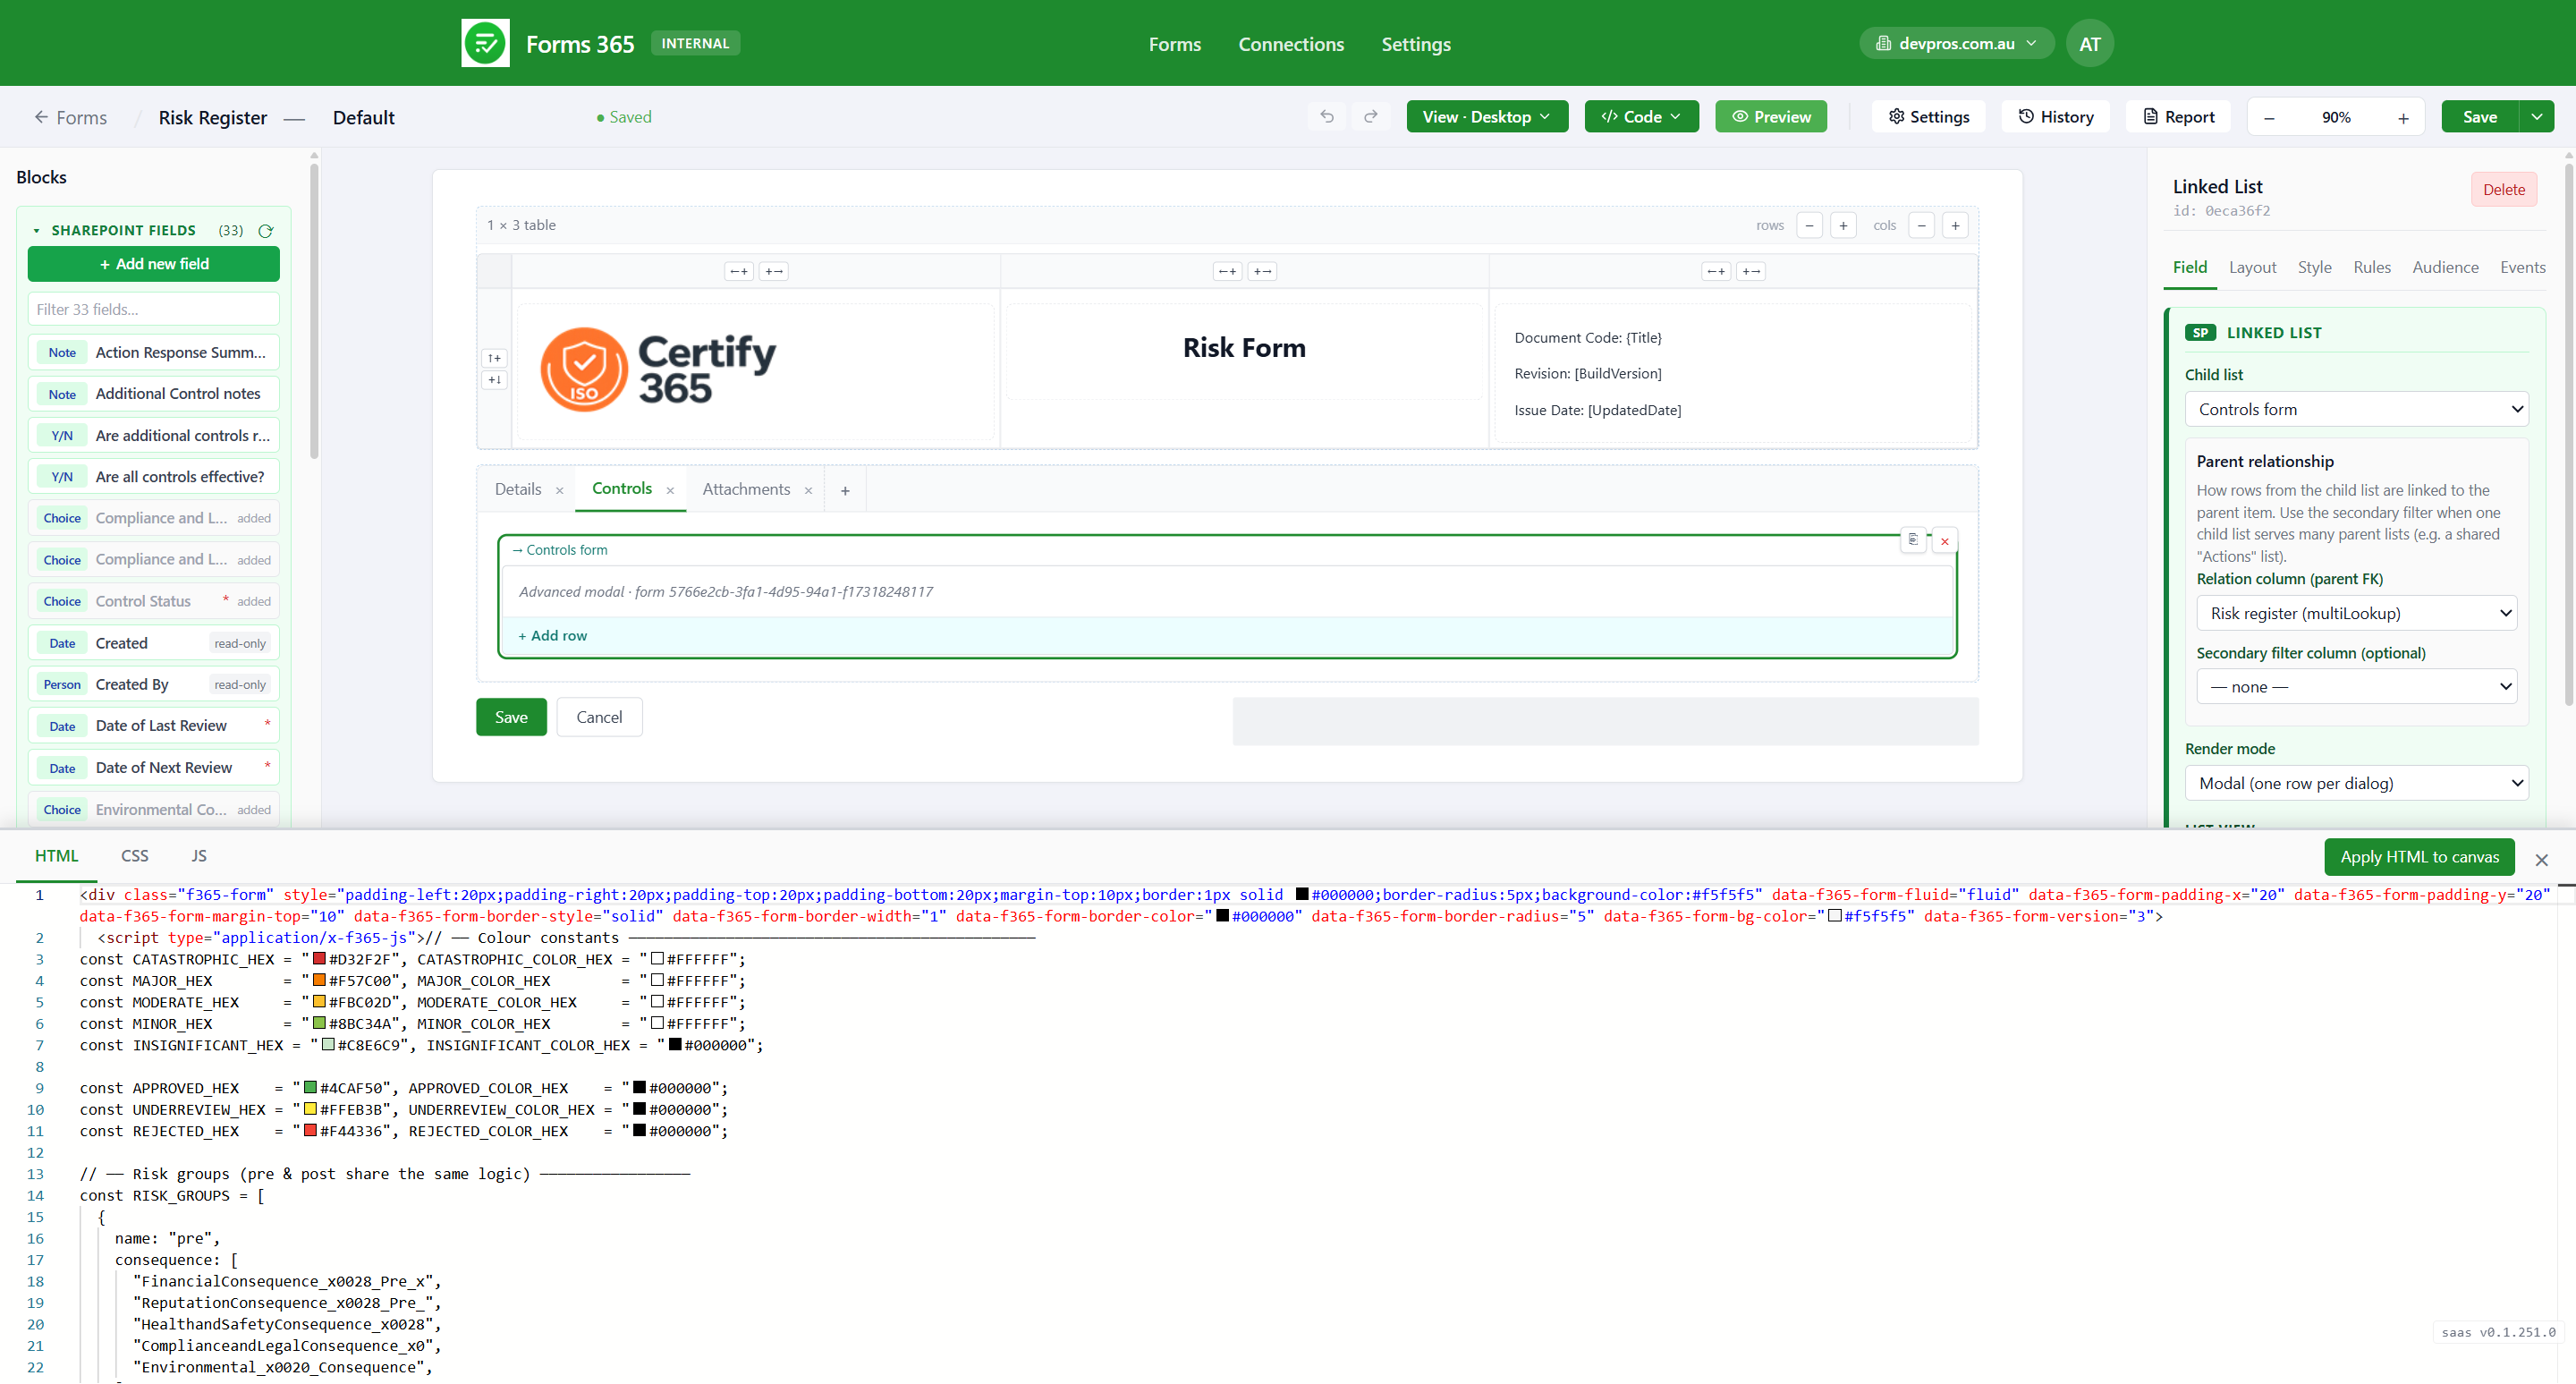Open the top Settings nav item
2576x1384 pixels.
1415,44
